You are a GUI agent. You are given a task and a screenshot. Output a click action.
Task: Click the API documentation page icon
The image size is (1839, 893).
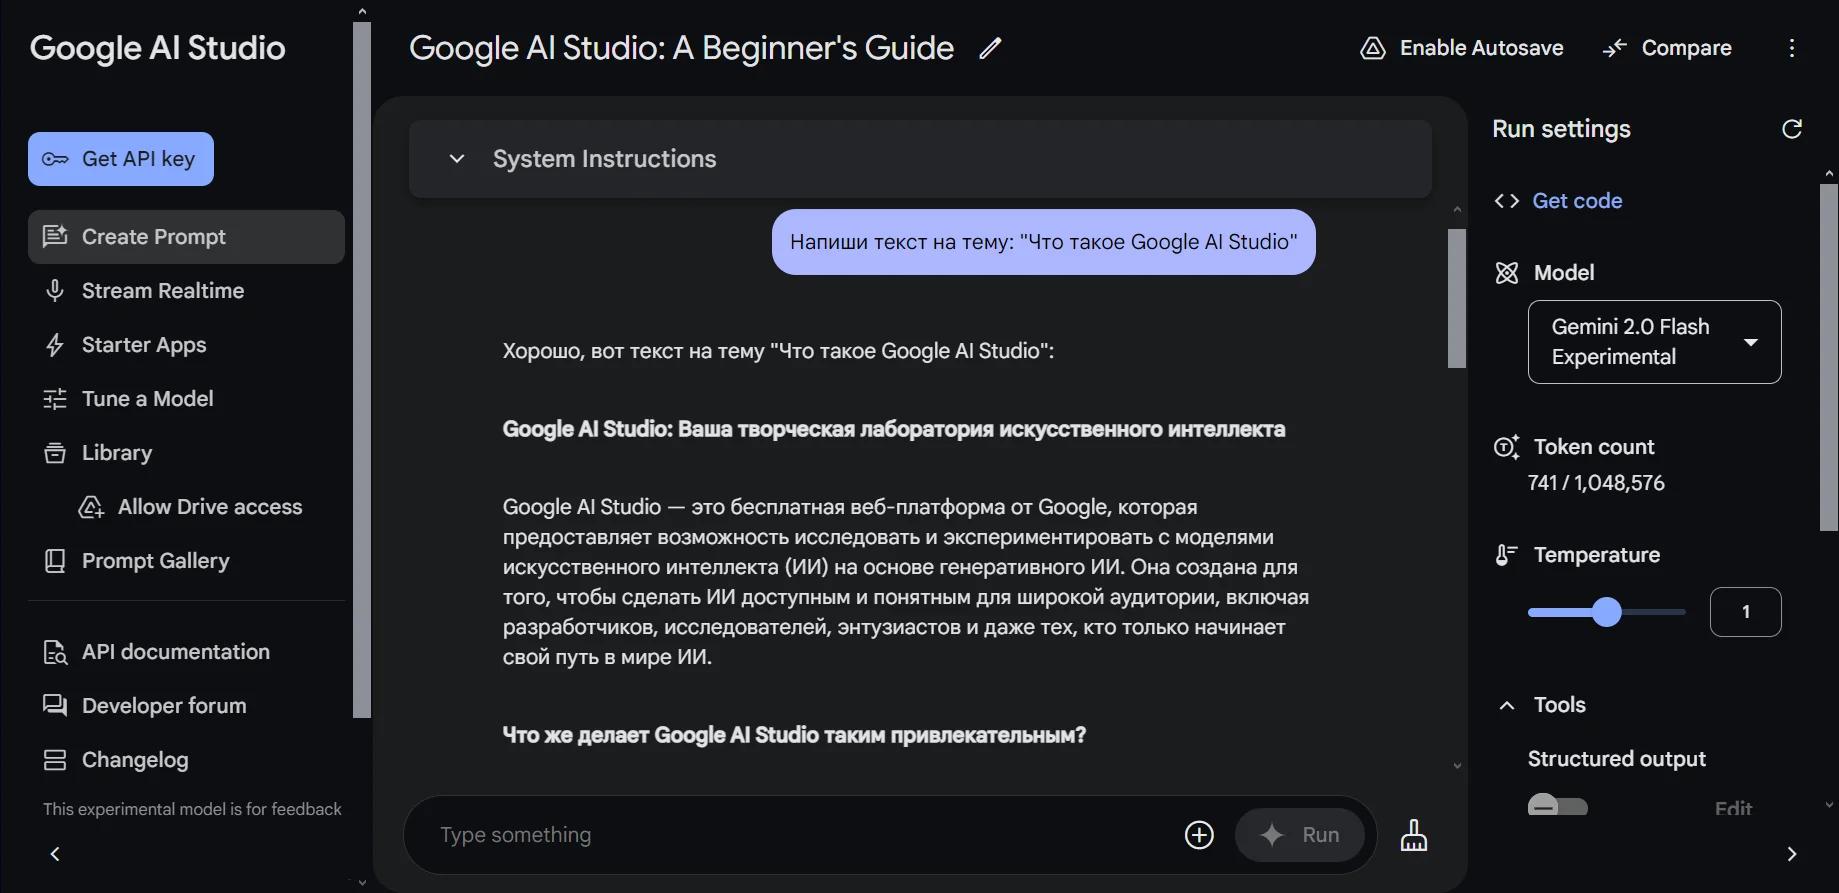coord(55,652)
